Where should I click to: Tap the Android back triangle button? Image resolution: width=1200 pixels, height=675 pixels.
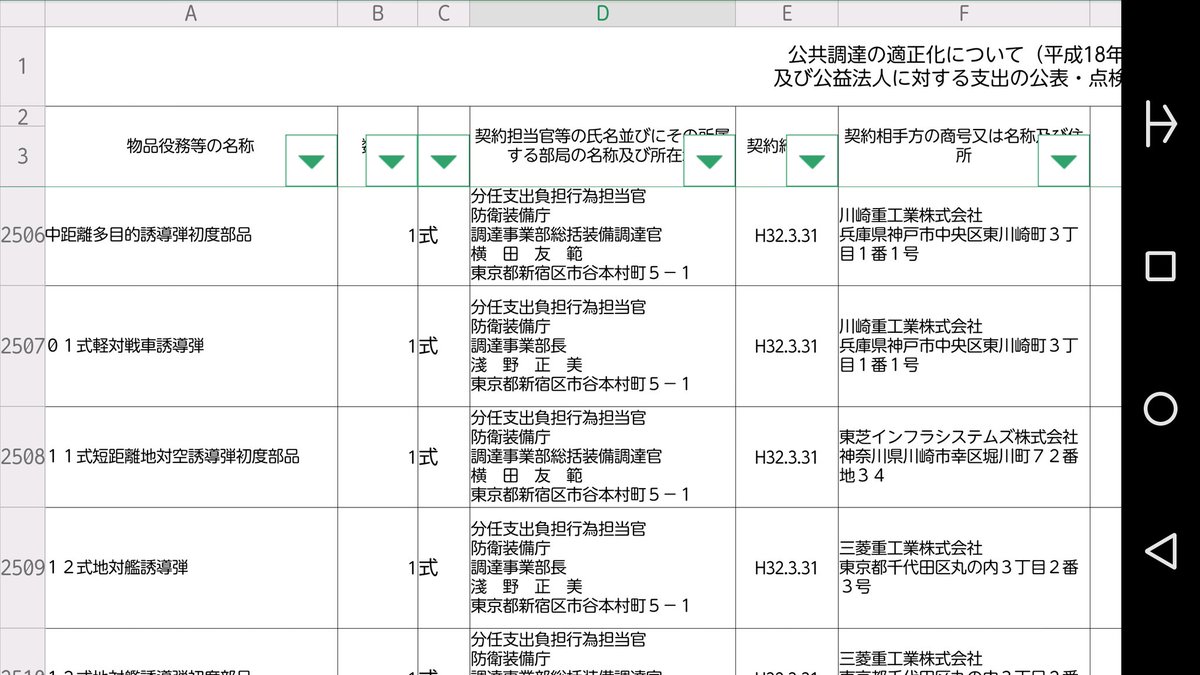[x=1160, y=551]
